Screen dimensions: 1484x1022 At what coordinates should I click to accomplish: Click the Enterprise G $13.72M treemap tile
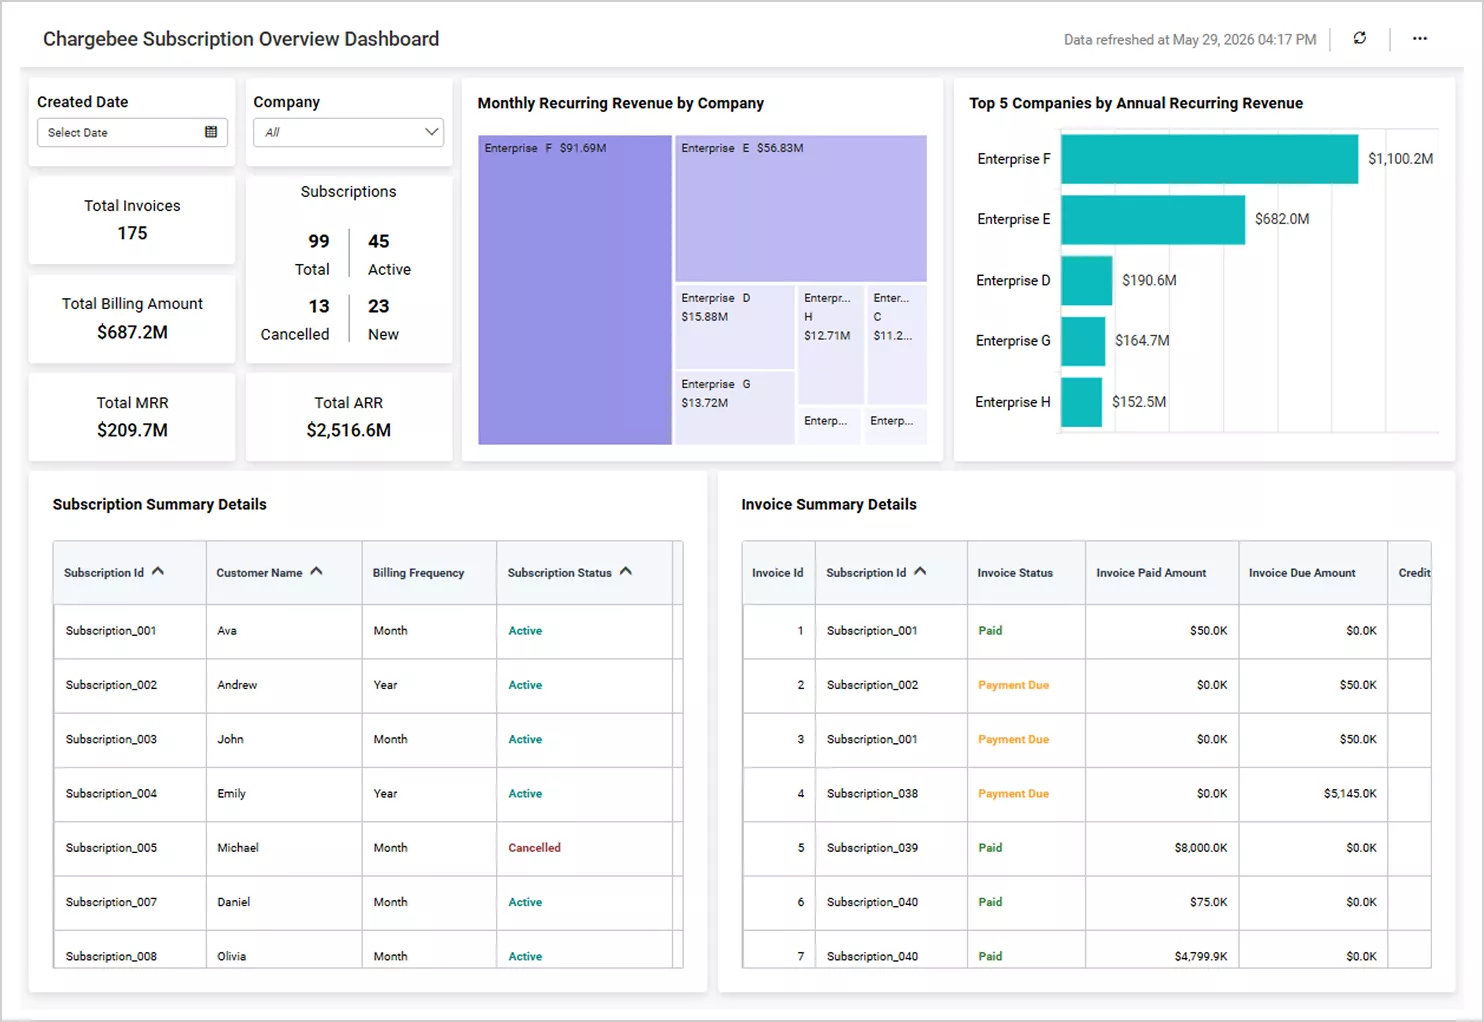point(735,408)
